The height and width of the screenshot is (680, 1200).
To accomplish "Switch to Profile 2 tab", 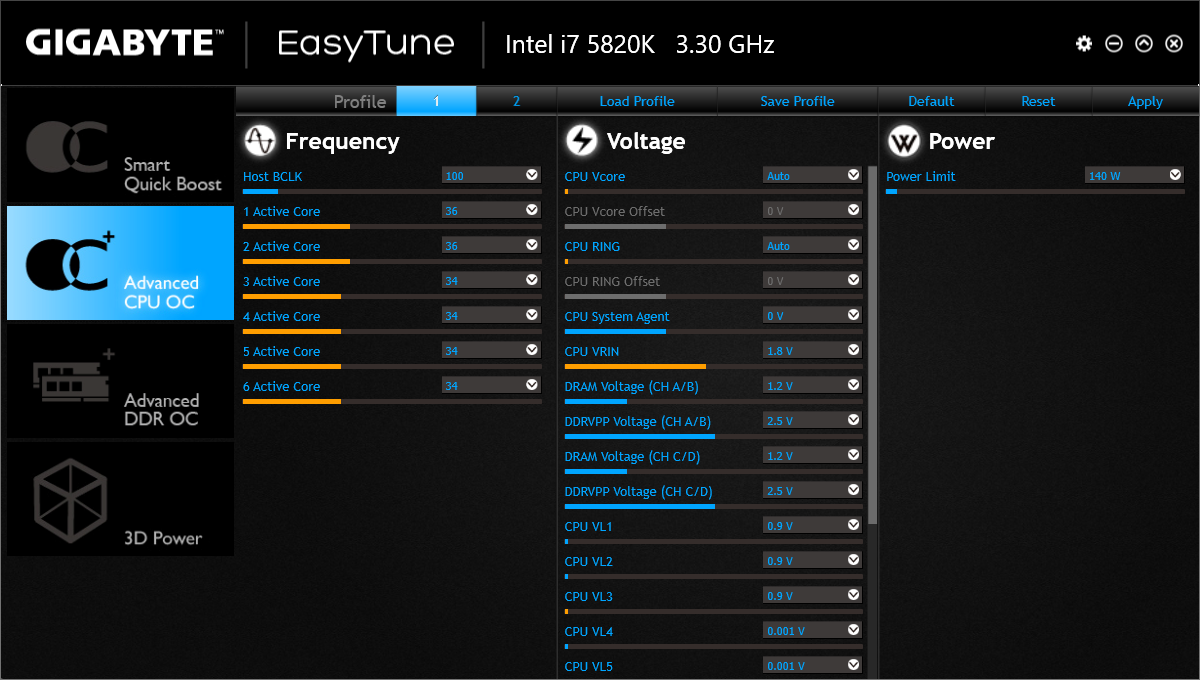I will 516,101.
